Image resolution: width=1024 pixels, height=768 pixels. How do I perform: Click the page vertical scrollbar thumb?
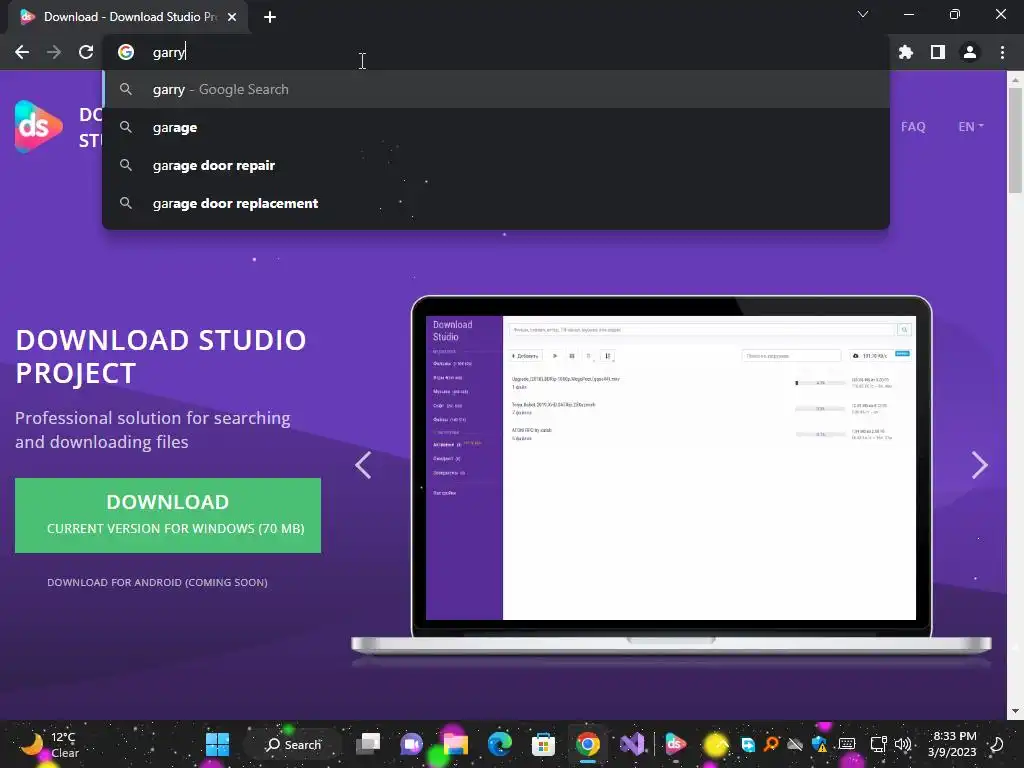[1015, 140]
